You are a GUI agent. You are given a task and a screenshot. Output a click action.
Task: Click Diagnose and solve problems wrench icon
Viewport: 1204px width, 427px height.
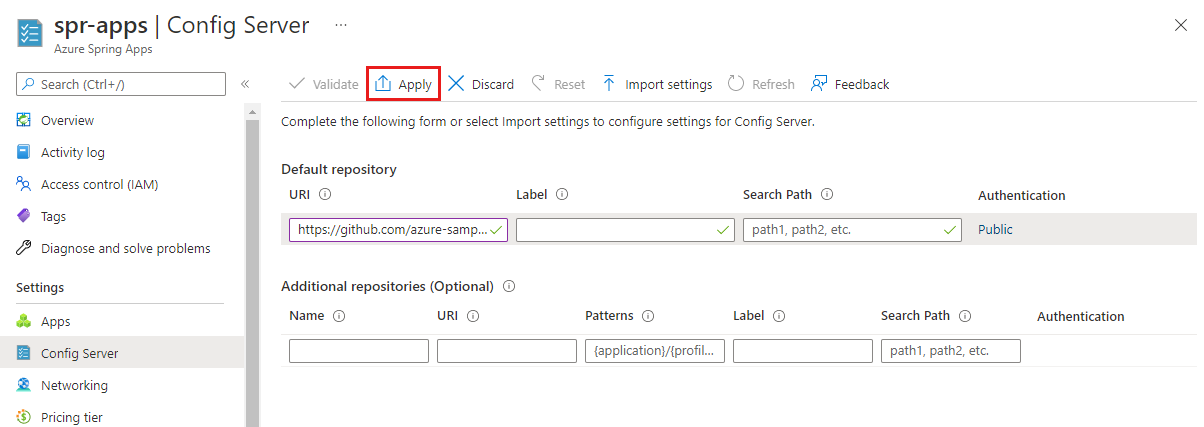click(24, 248)
